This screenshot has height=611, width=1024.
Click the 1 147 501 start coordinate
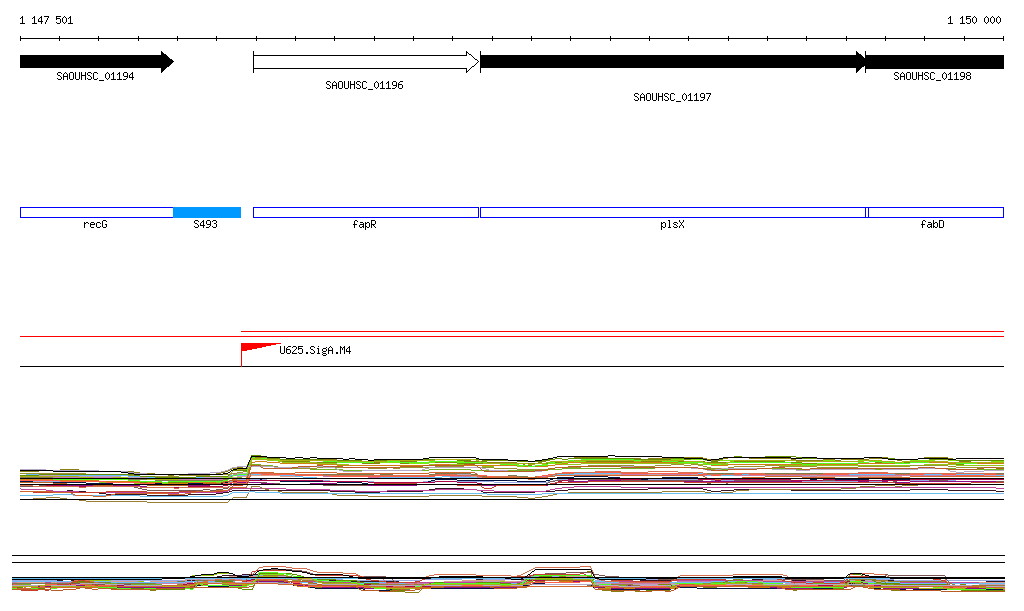coord(46,20)
